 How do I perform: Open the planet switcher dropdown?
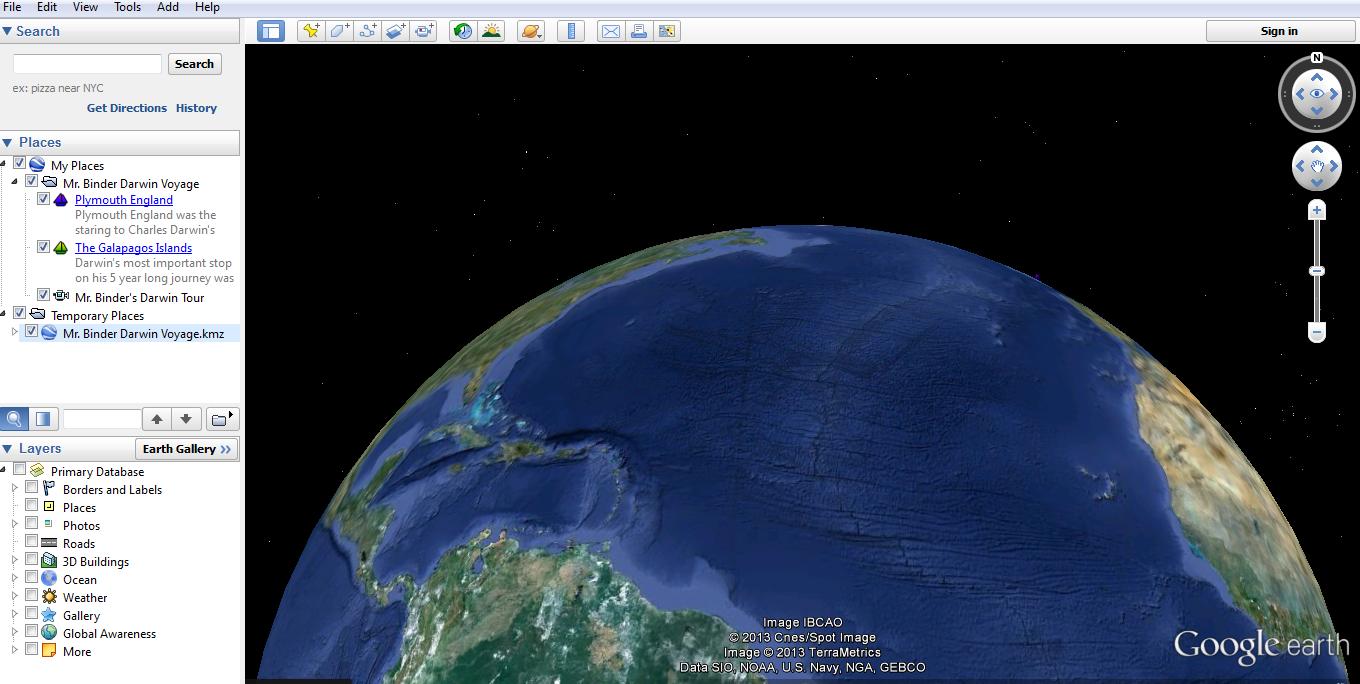point(530,31)
